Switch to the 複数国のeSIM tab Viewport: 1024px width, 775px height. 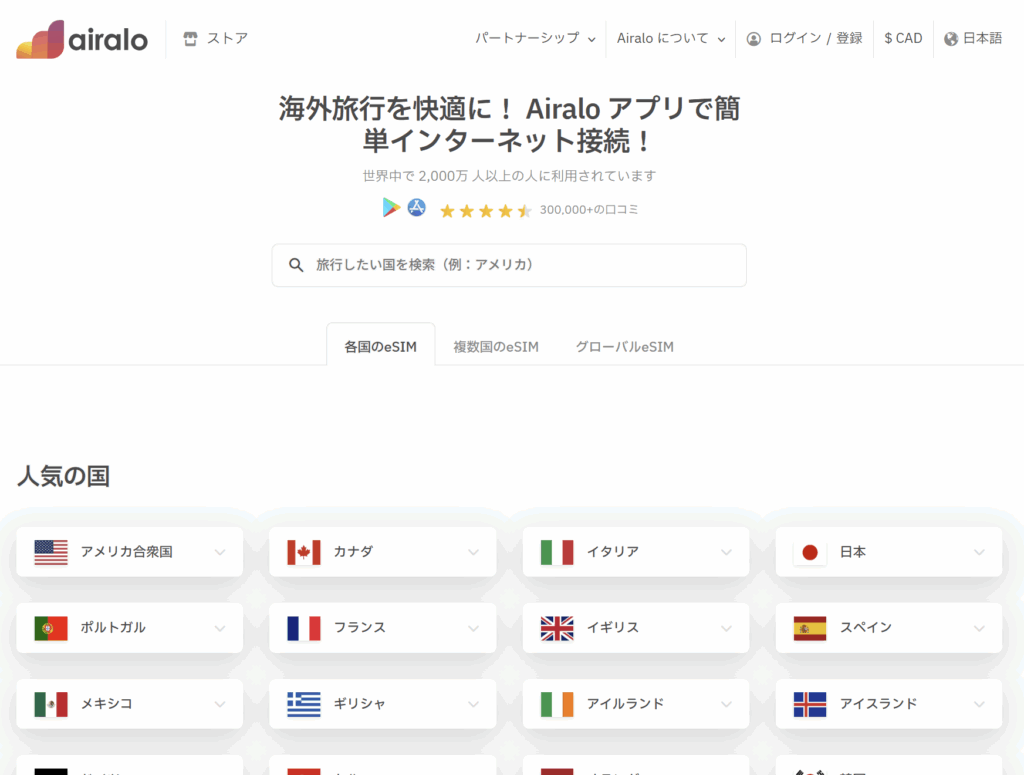(496, 347)
